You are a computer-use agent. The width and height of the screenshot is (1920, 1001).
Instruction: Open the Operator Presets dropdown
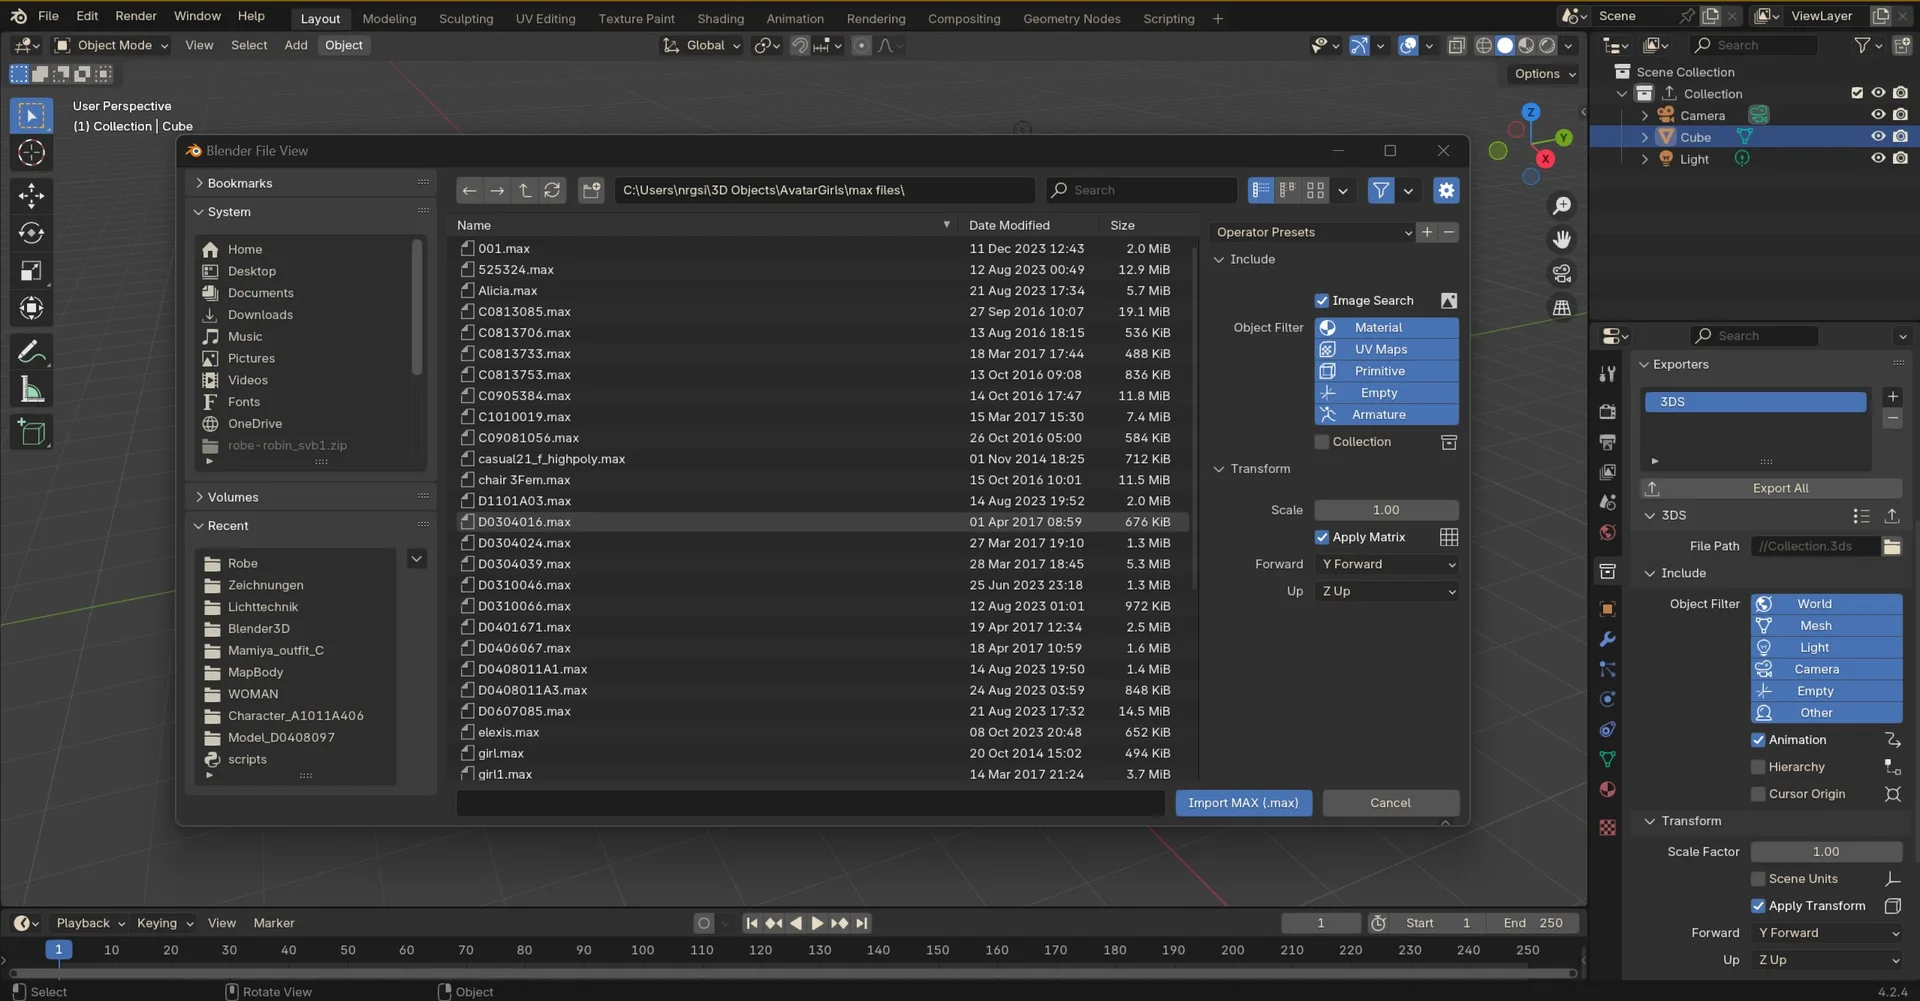(1313, 232)
